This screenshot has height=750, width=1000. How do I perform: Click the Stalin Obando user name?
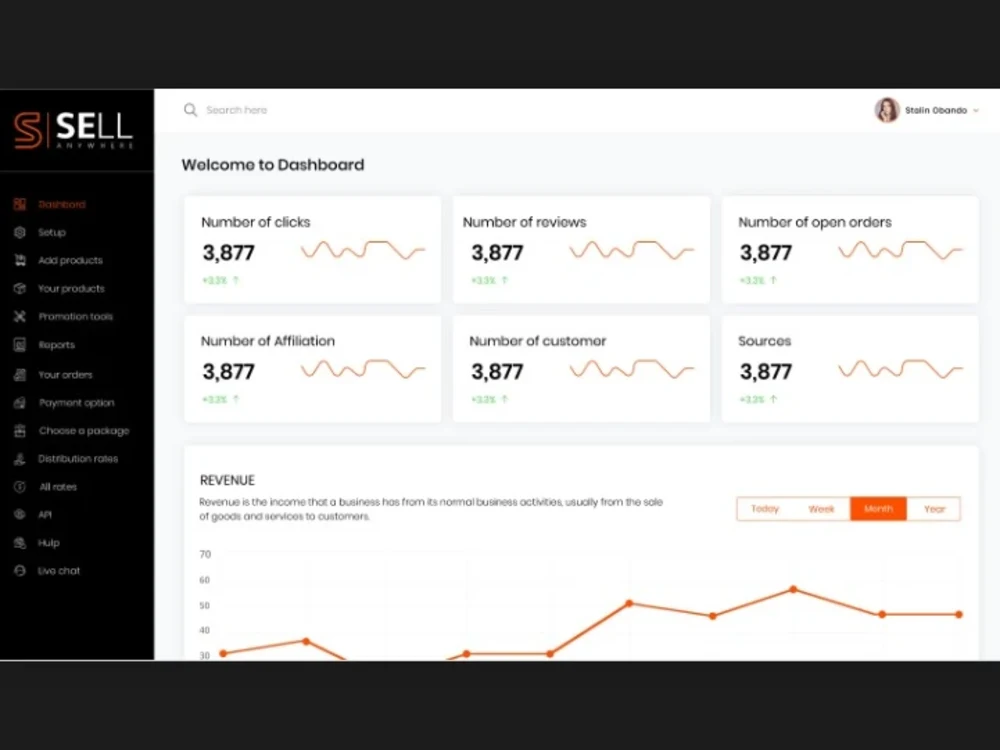pos(936,110)
